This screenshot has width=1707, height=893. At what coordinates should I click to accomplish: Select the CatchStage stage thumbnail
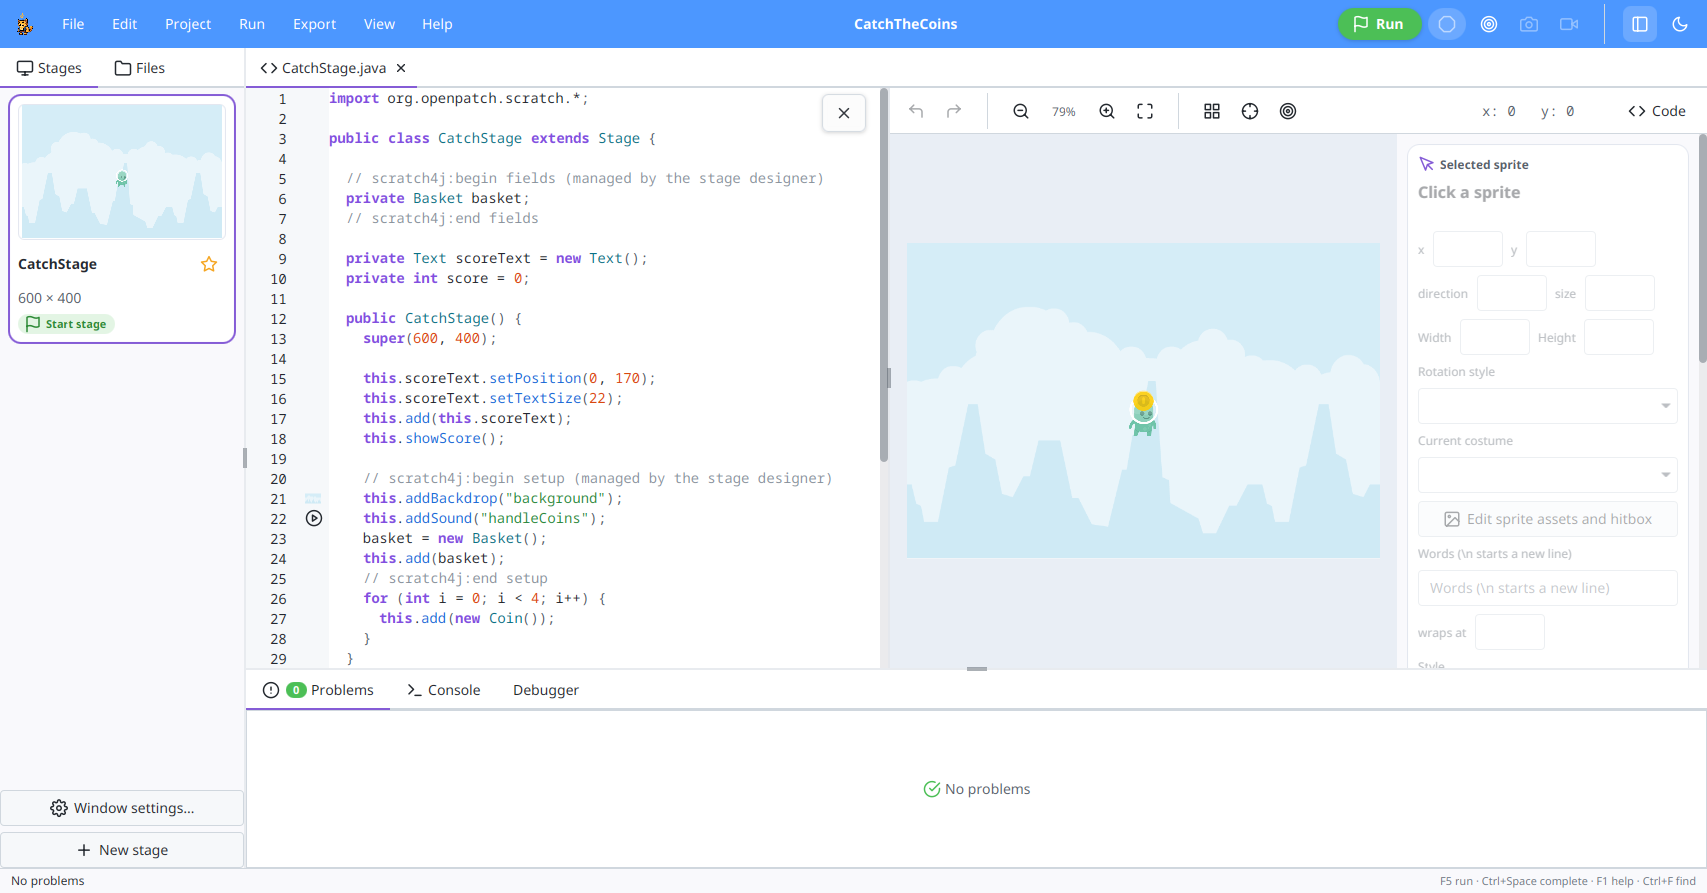click(x=122, y=171)
